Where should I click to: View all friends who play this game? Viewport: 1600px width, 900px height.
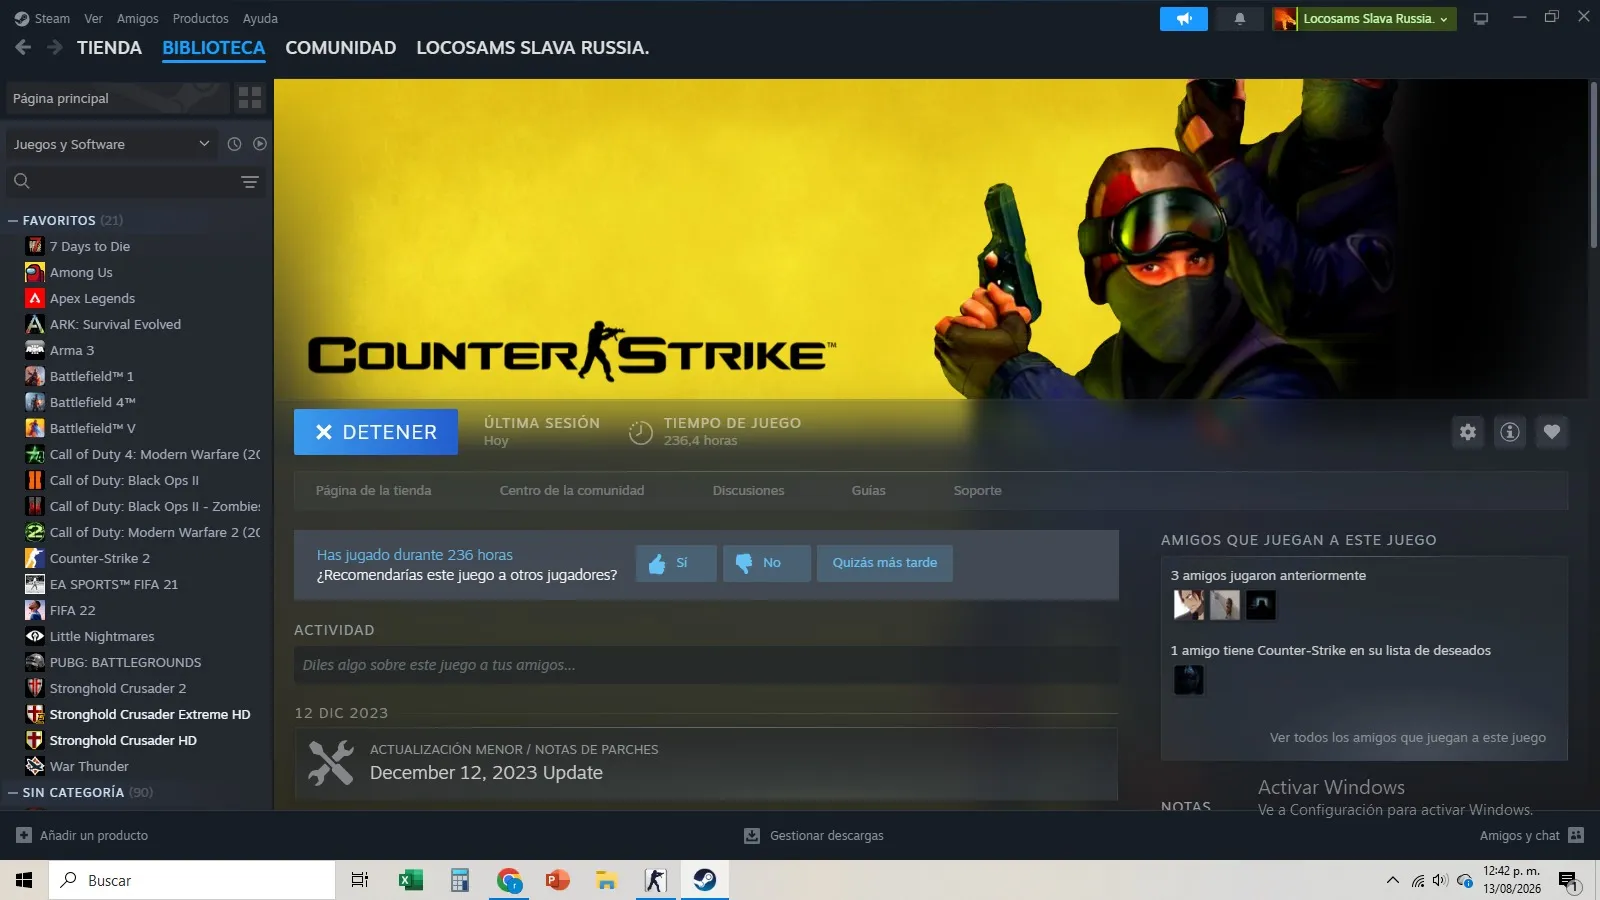1407,737
